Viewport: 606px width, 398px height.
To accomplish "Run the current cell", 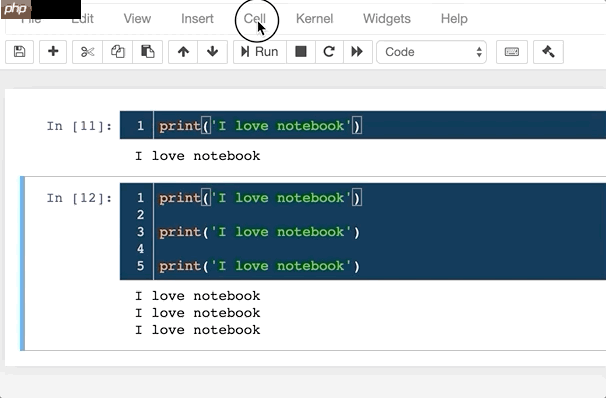I will (x=260, y=52).
